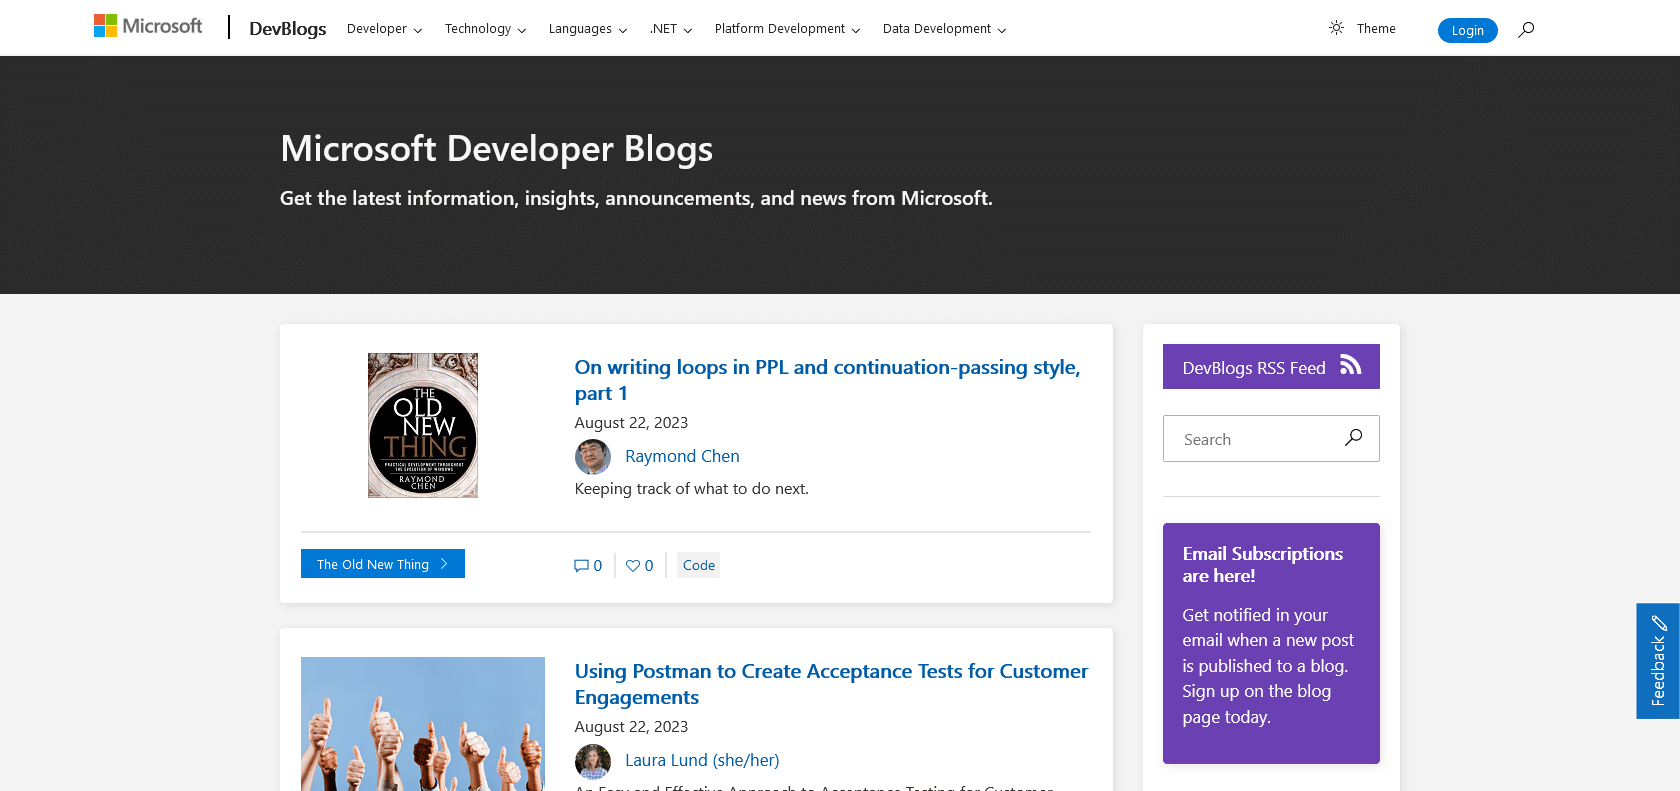Open DevBlogs RSS Feed button
Viewport: 1680px width, 791px height.
[x=1271, y=367]
